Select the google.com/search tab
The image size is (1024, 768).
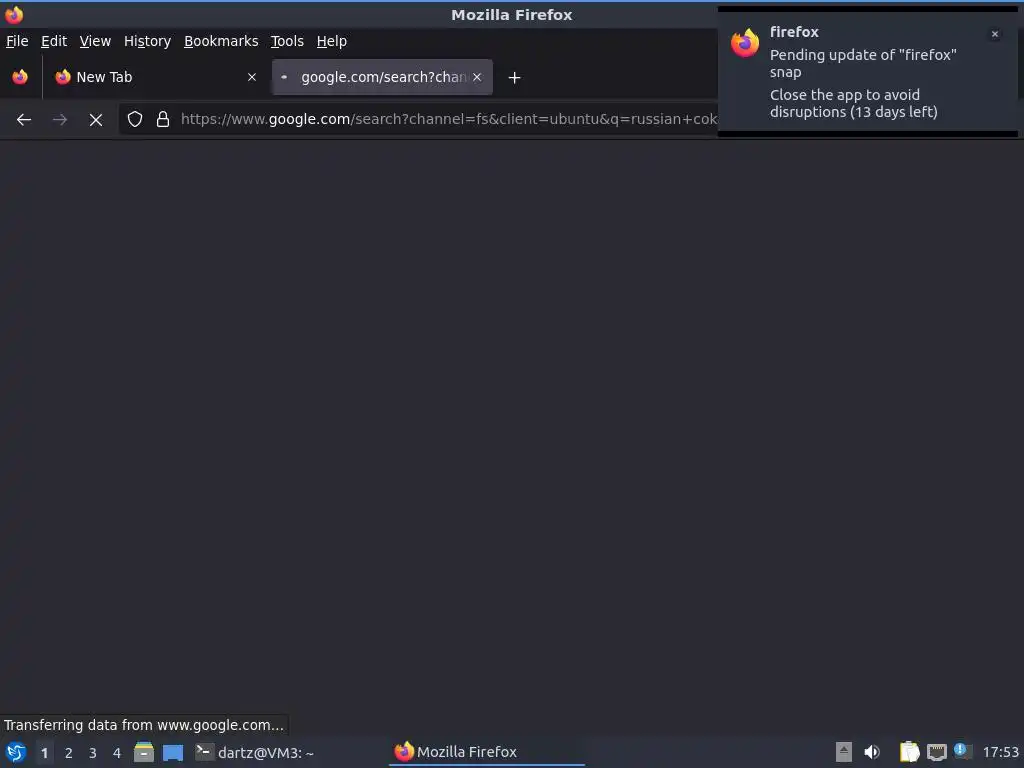coord(382,77)
